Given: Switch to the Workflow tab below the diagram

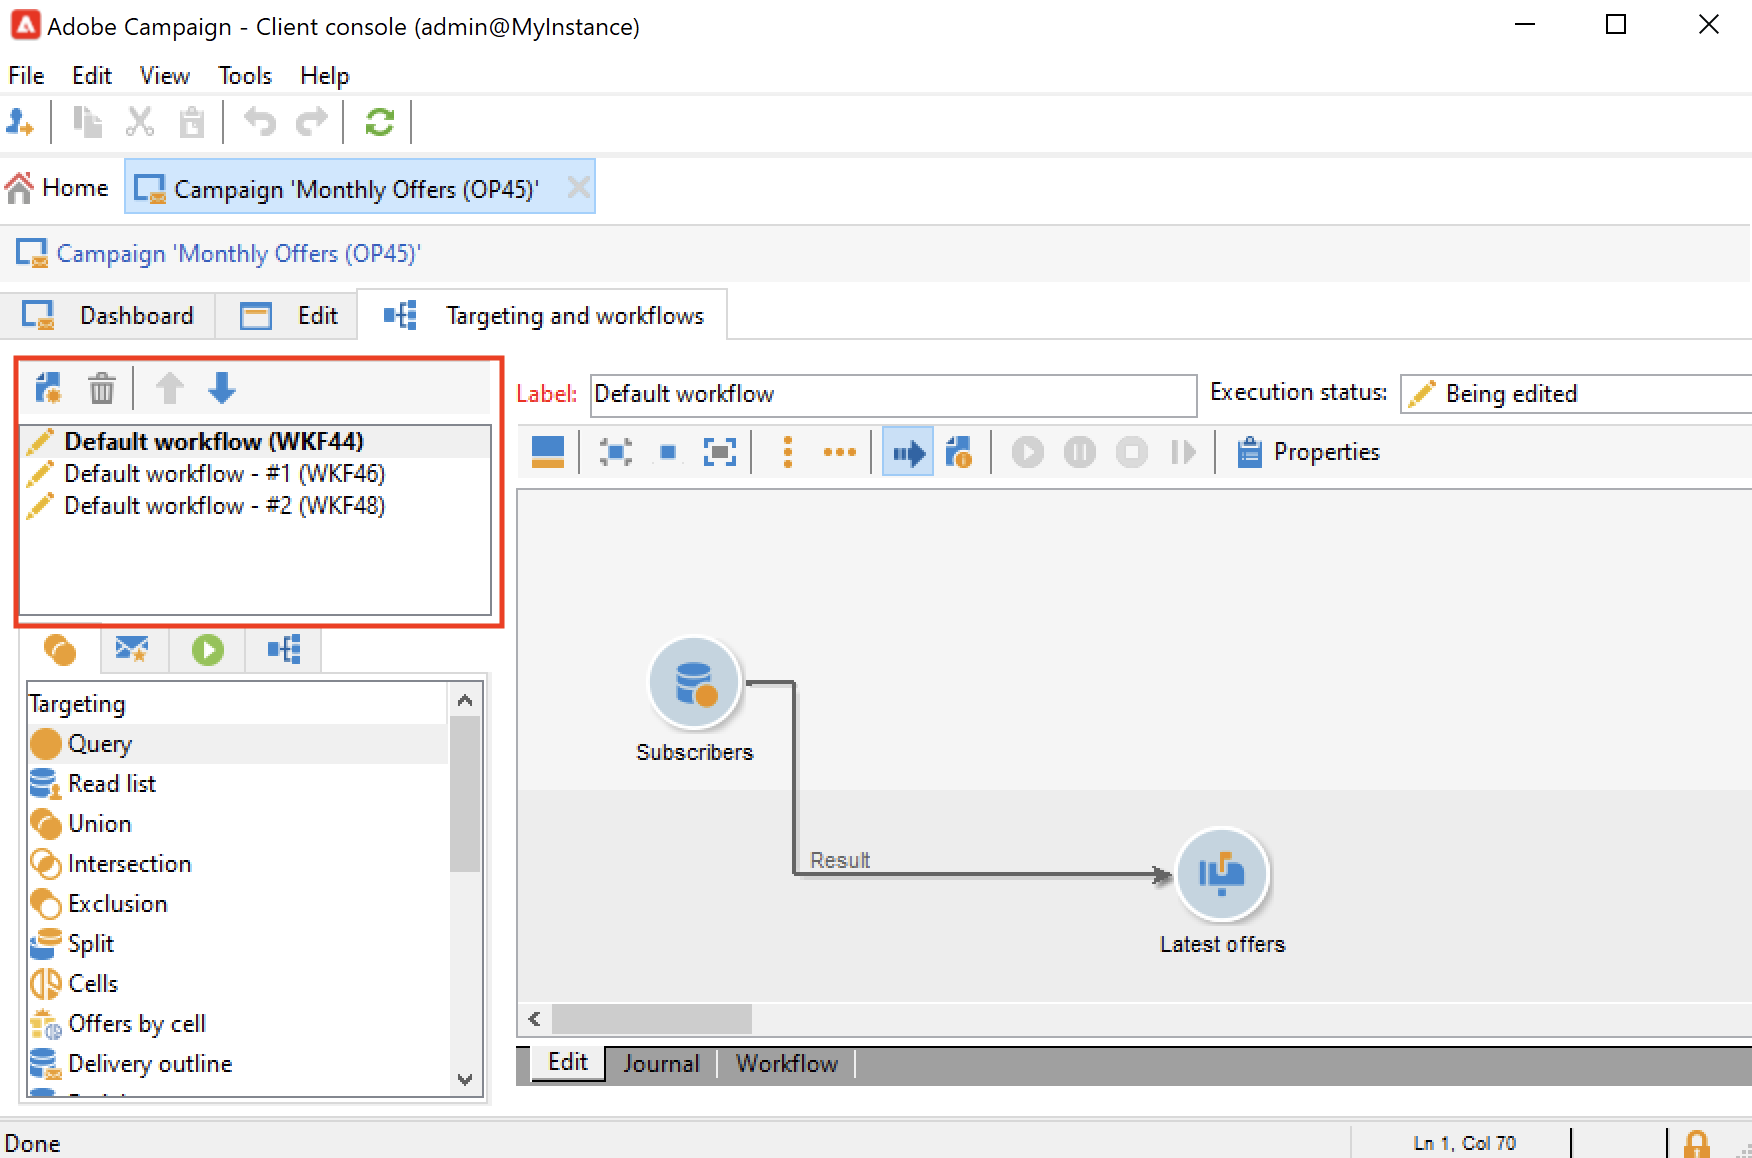Looking at the screenshot, I should [787, 1064].
